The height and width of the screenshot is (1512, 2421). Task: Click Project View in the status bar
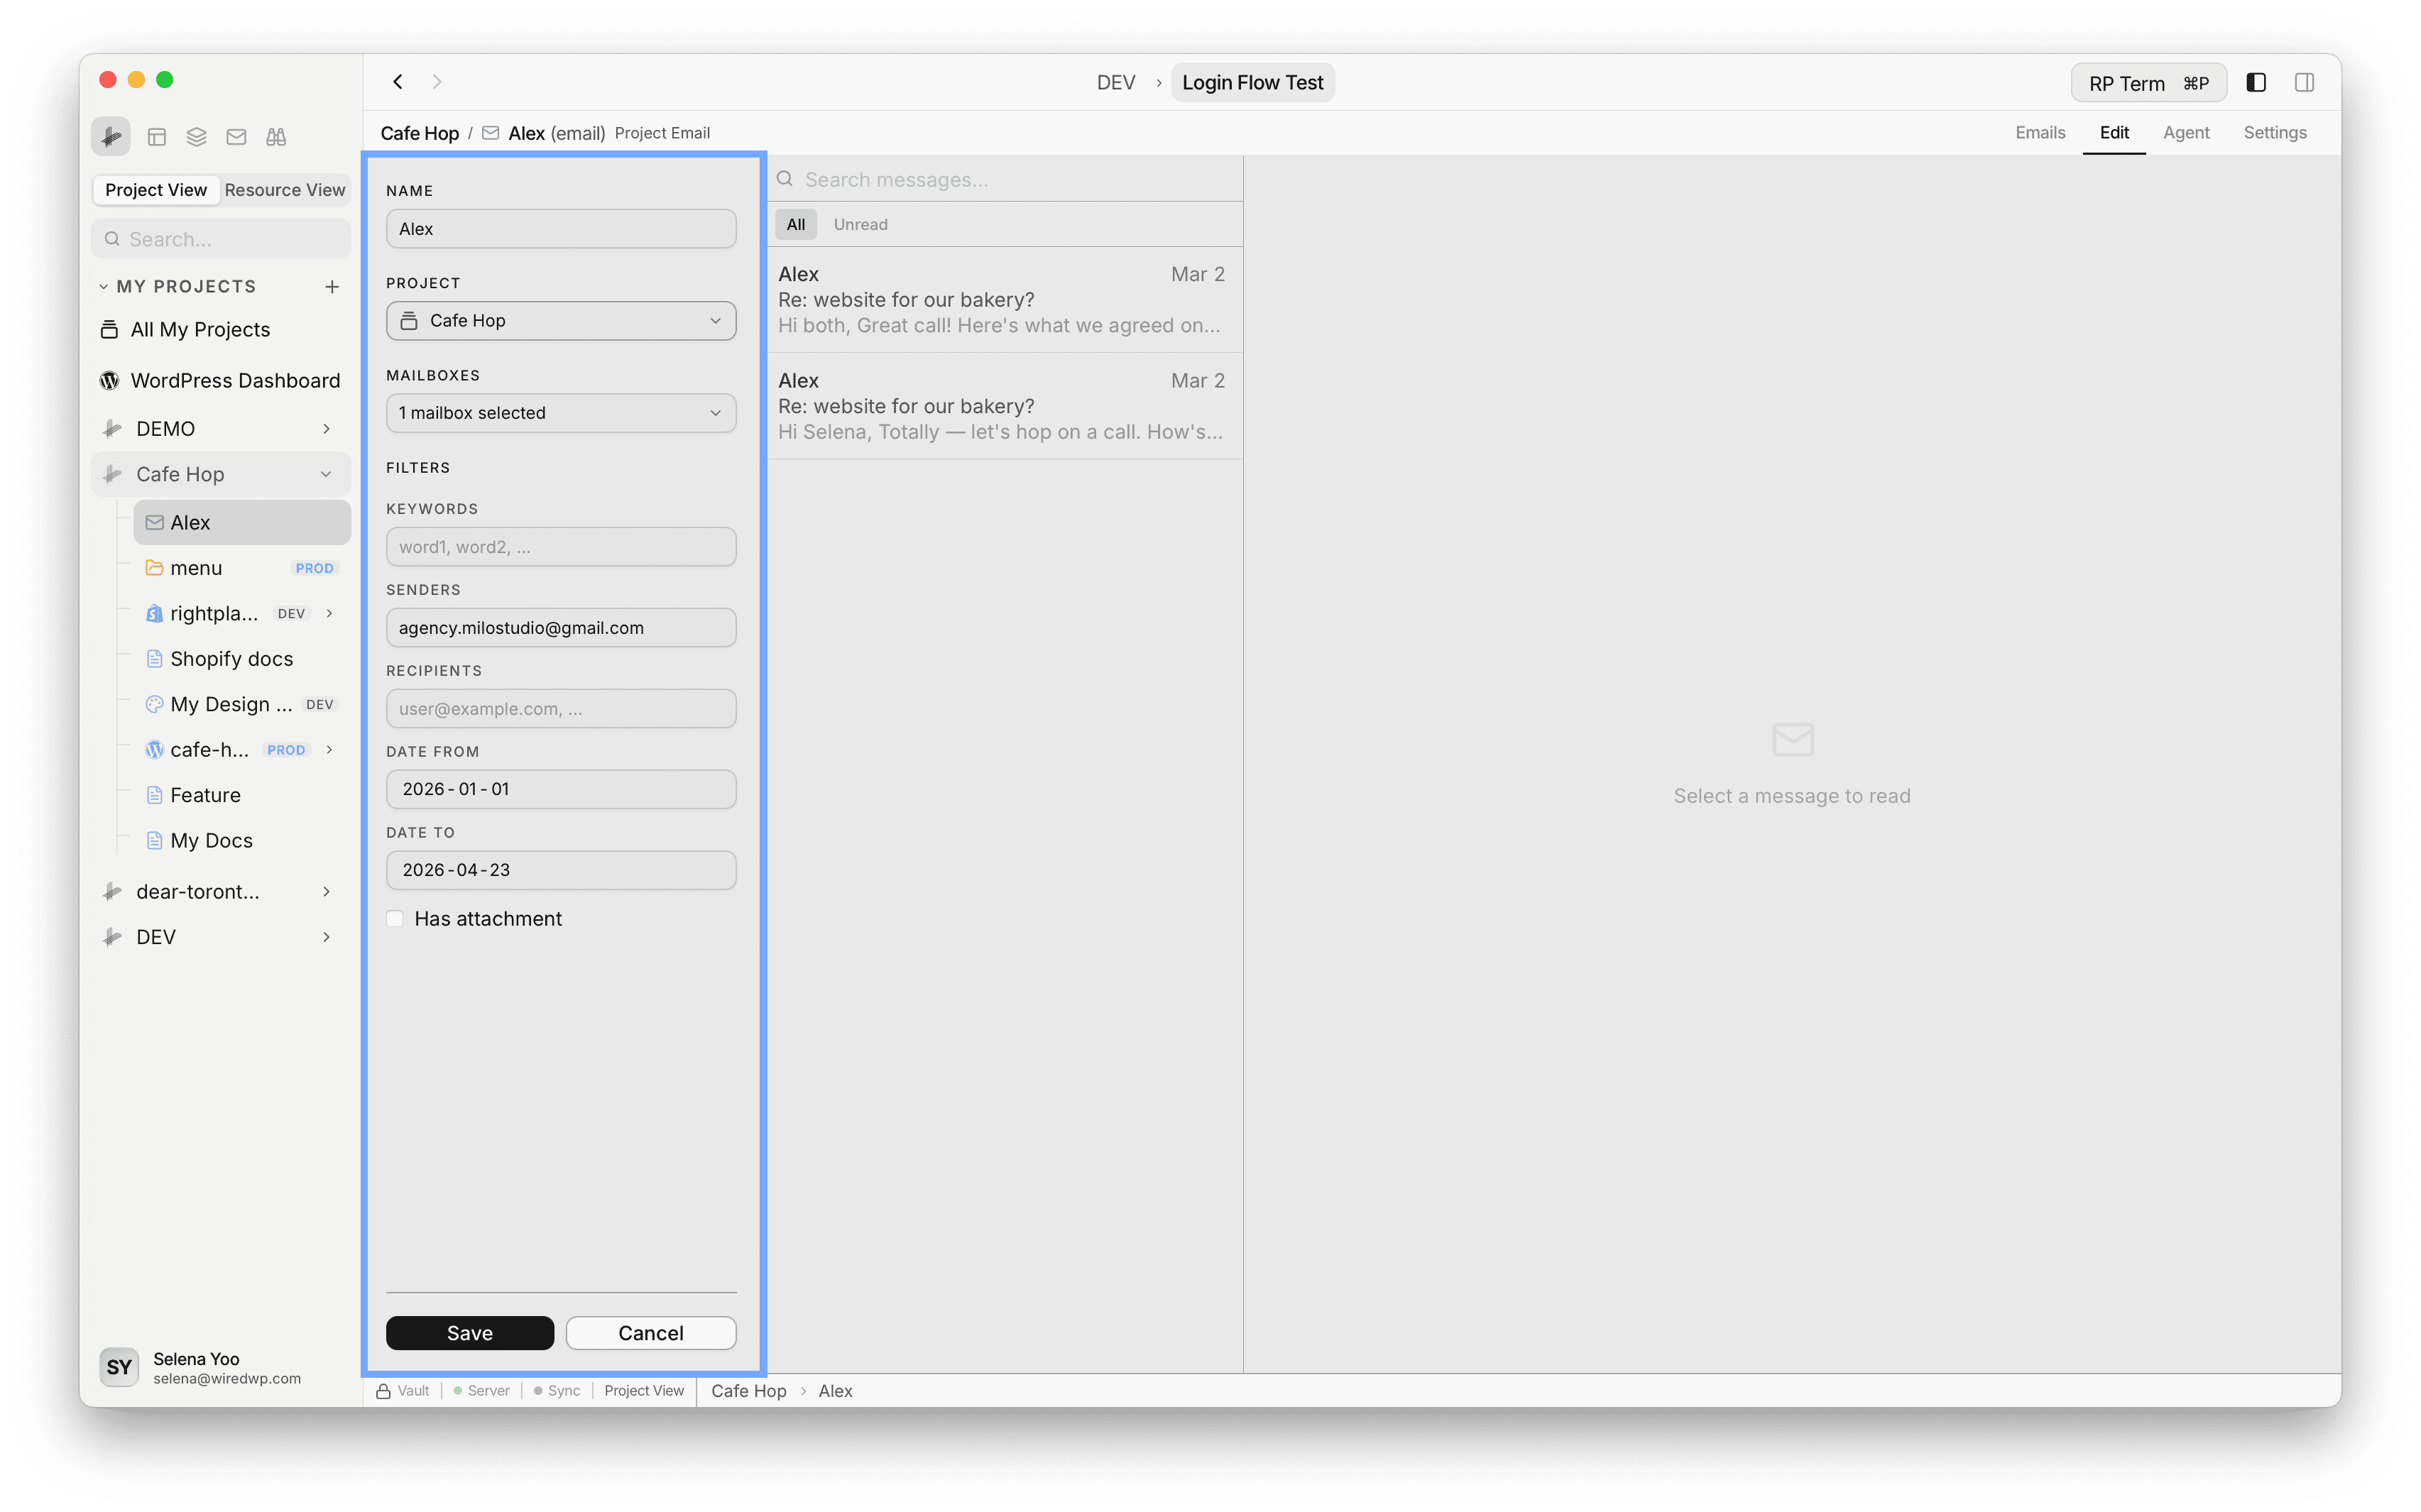point(644,1391)
